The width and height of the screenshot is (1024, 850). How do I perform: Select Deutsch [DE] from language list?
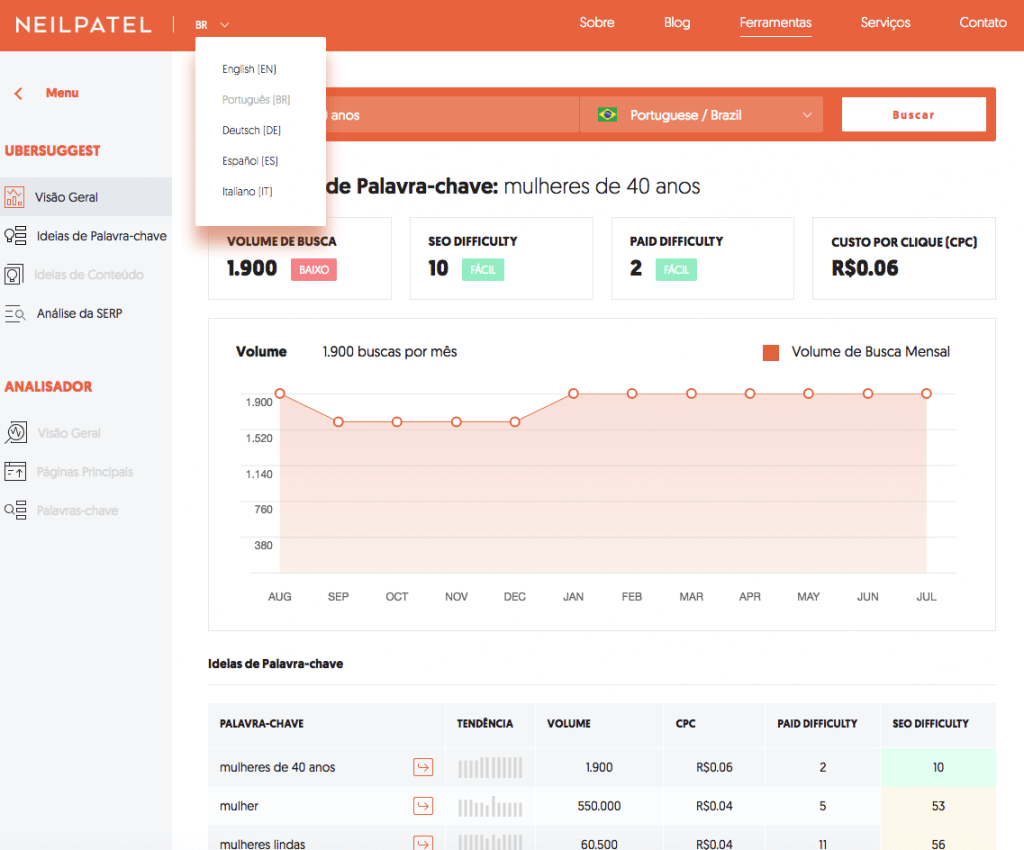tap(251, 131)
